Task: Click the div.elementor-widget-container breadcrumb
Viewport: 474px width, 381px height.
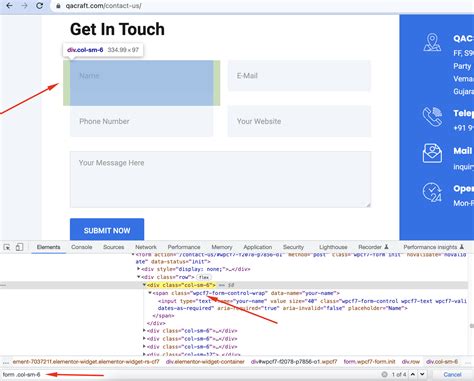Action: click(x=205, y=362)
